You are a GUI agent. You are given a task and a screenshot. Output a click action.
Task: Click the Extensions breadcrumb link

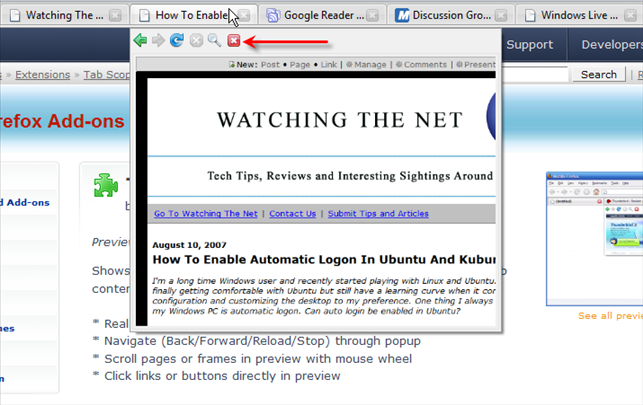click(x=43, y=75)
